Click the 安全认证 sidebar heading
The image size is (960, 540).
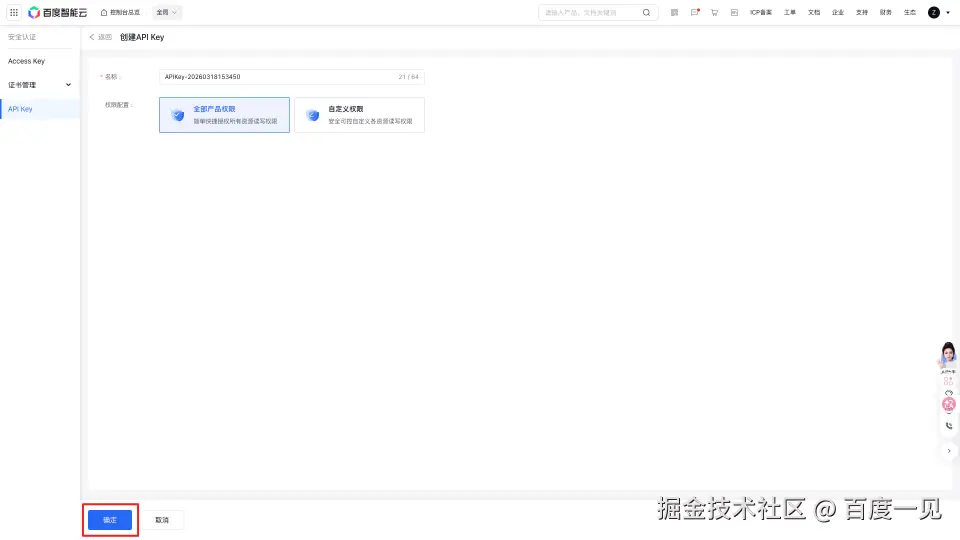pyautogui.click(x=22, y=37)
